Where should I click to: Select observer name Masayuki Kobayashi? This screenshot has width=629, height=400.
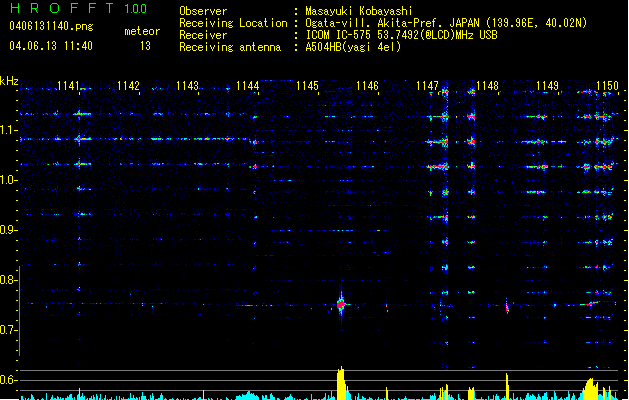click(359, 11)
